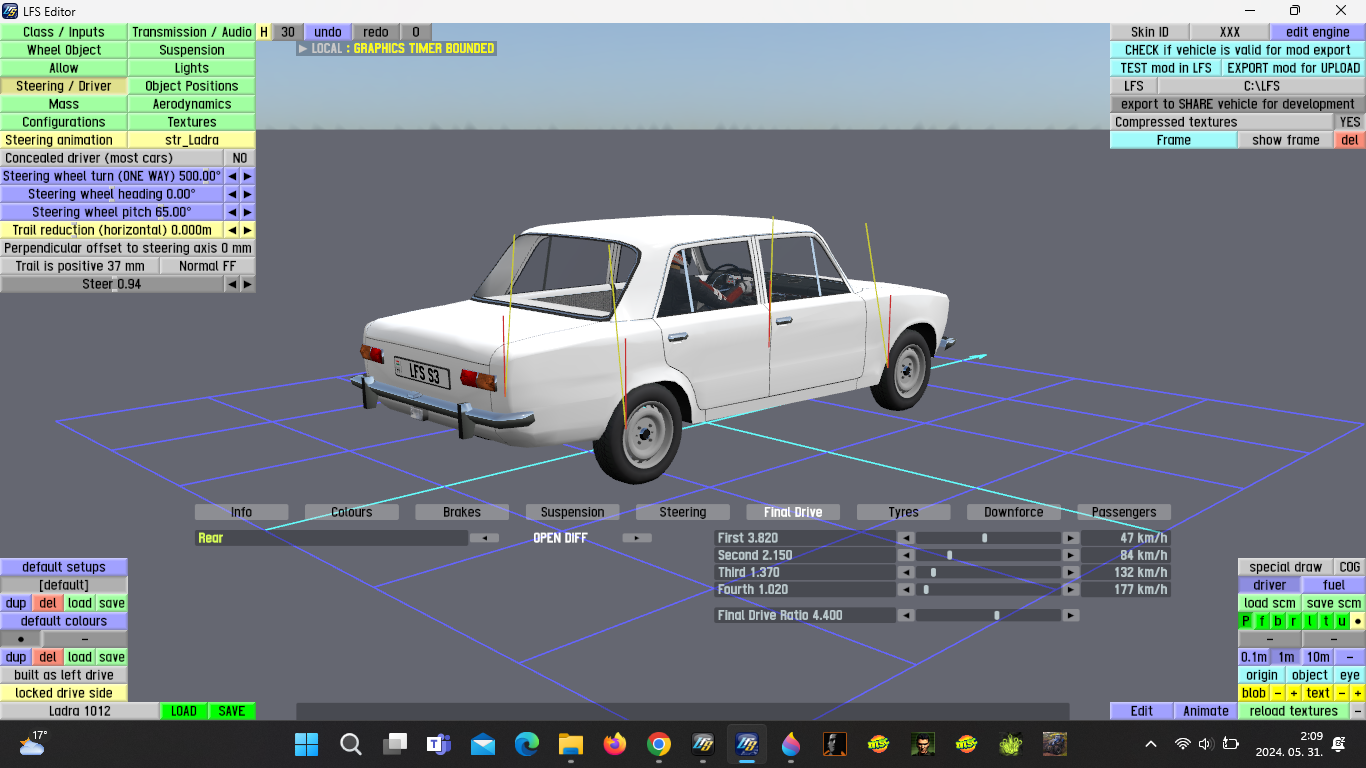
Task: Decrease Second gear ratio with left arrow
Action: pos(906,555)
